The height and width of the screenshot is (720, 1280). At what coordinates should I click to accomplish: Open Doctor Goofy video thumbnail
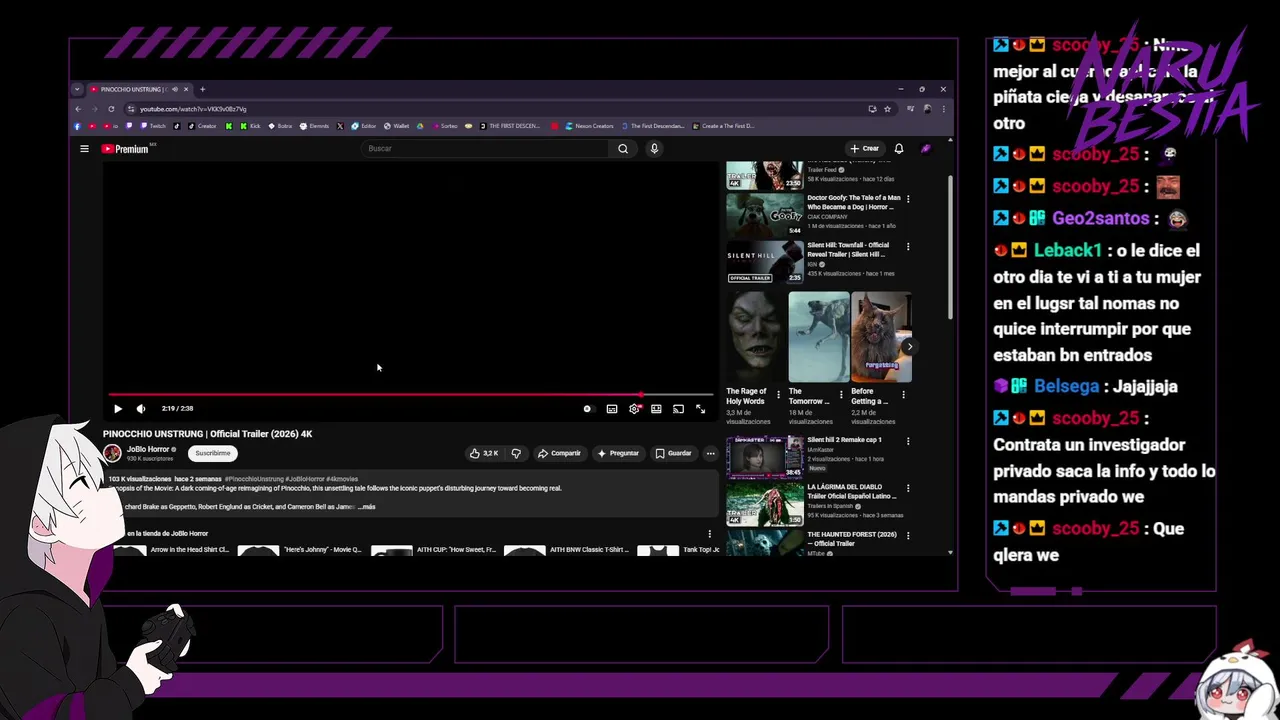[x=764, y=215]
